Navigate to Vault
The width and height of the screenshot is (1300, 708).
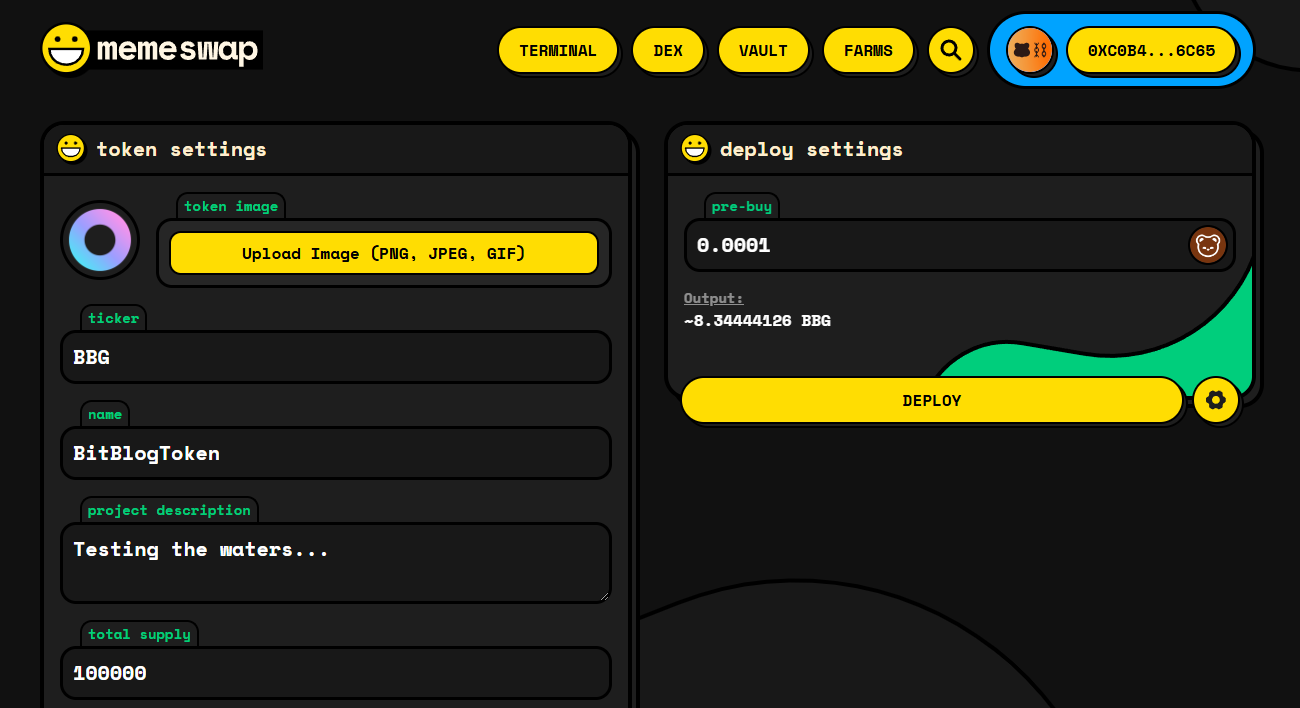pos(762,50)
